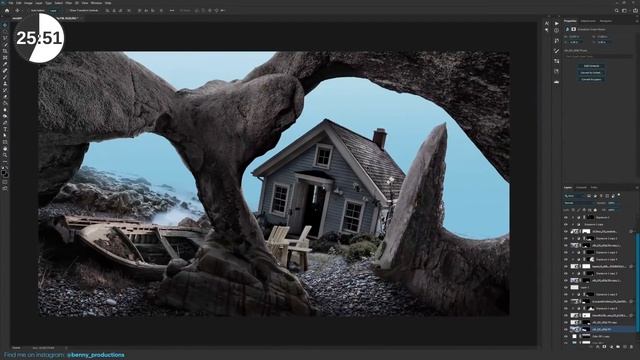Click the new group folder icon
Viewport: 640px width, 360px height.
(618, 347)
